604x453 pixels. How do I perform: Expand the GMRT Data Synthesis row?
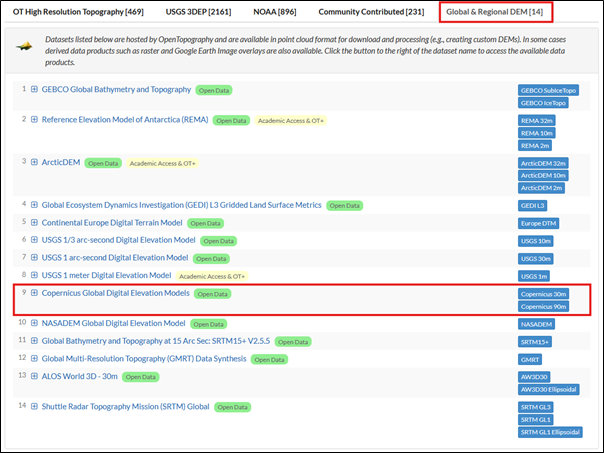(x=34, y=359)
